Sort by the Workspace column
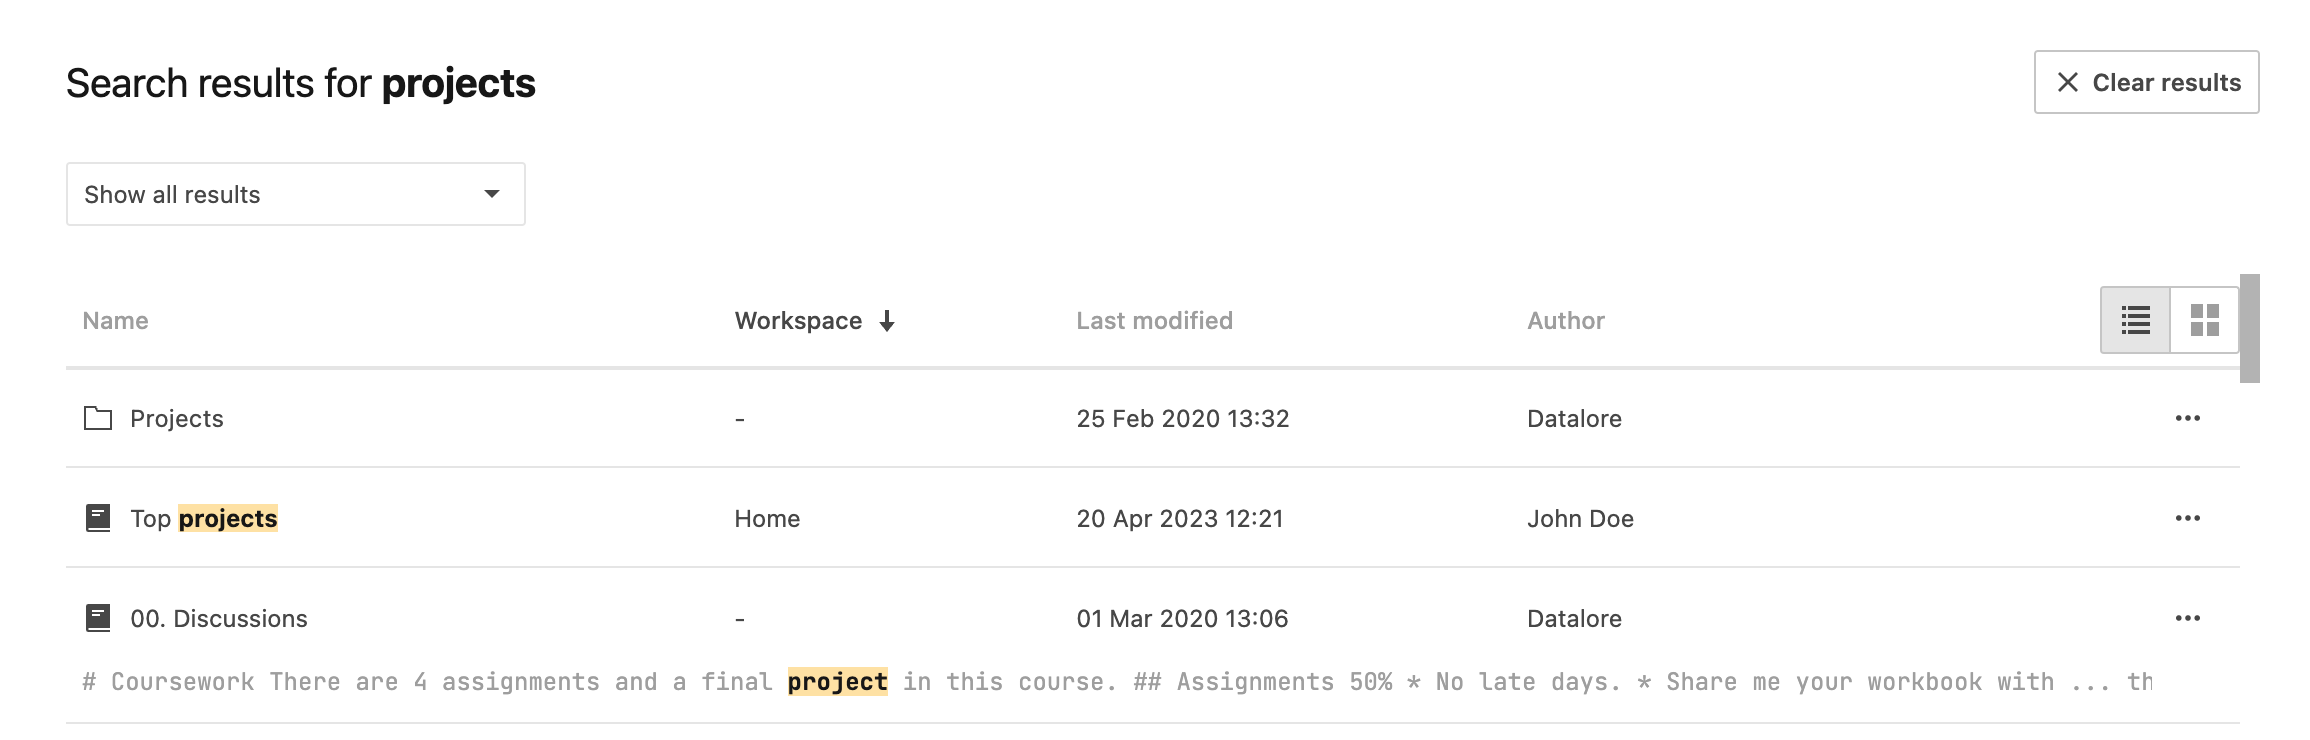This screenshot has height=740, width=2310. click(x=798, y=321)
